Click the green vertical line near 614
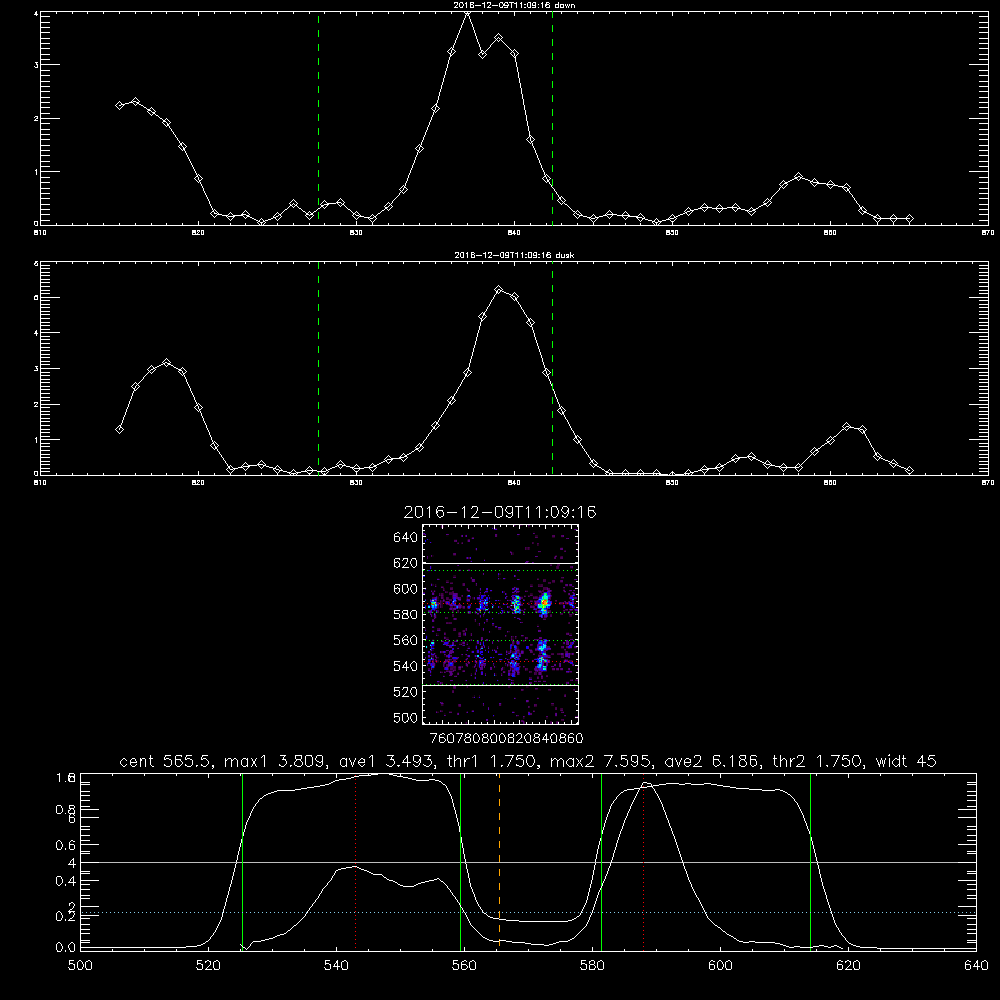Viewport: 1000px width, 1000px height. [811, 861]
